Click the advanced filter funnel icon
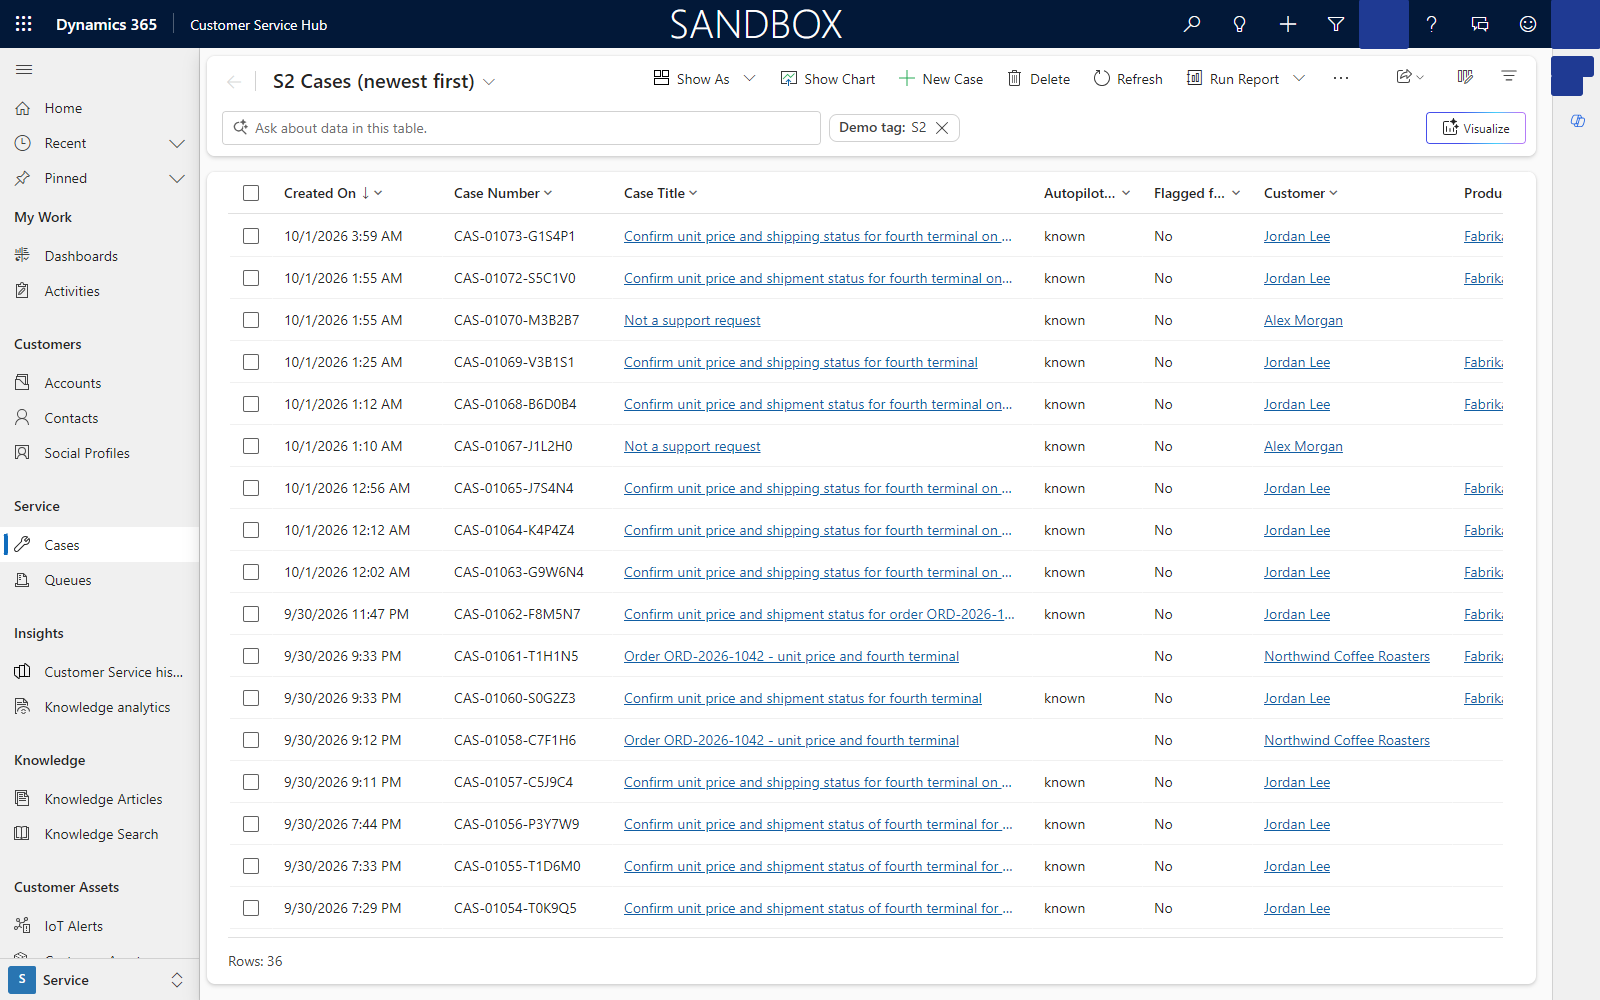This screenshot has height=1000, width=1600. pyautogui.click(x=1336, y=24)
